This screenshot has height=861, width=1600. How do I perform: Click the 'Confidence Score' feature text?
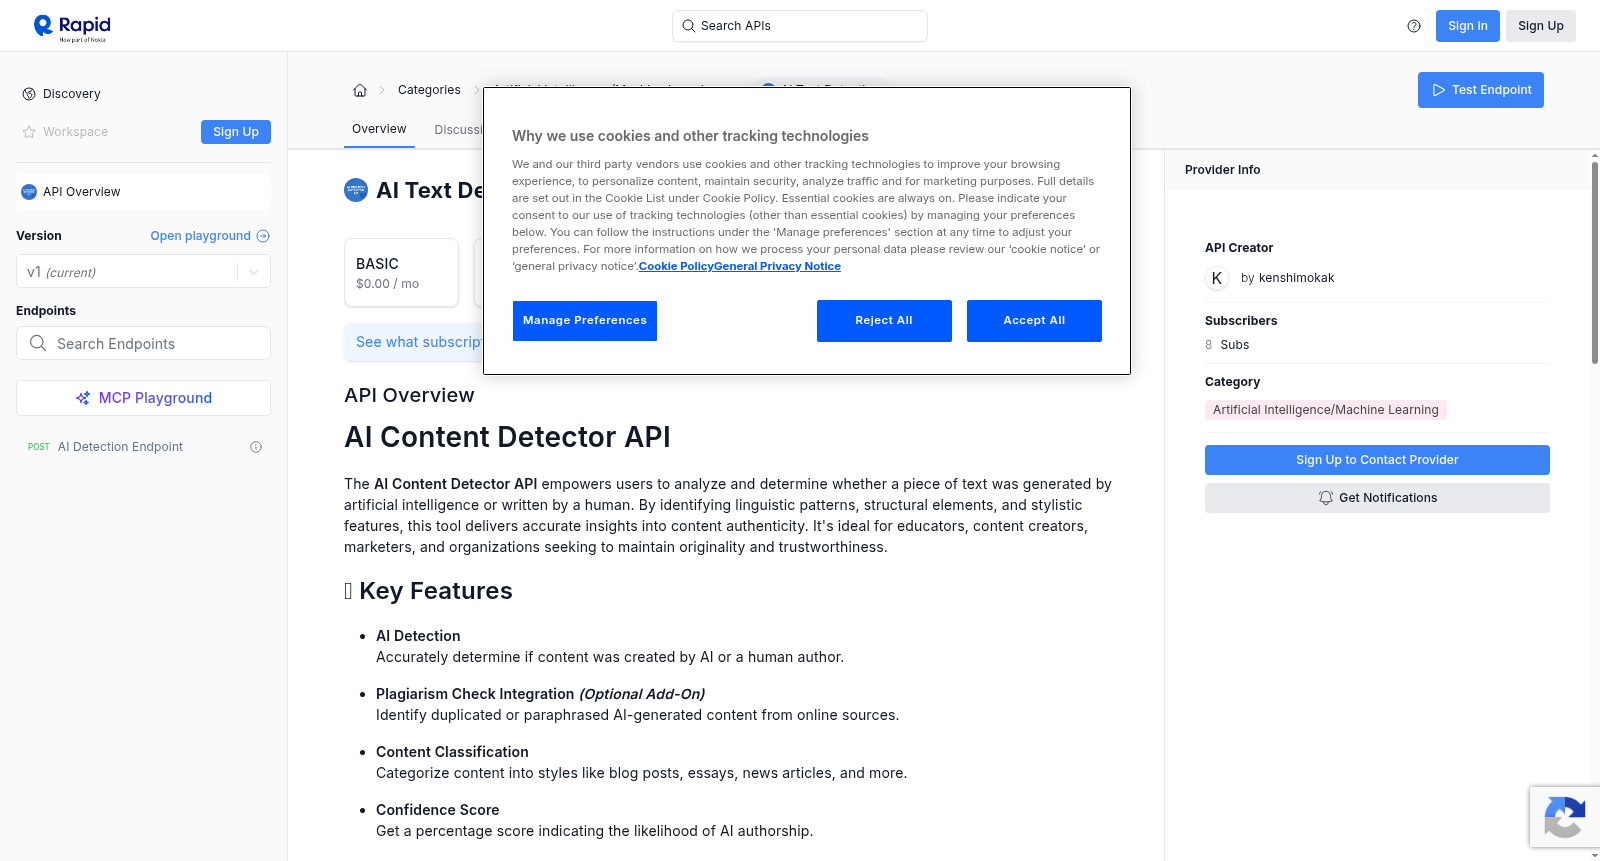(437, 810)
